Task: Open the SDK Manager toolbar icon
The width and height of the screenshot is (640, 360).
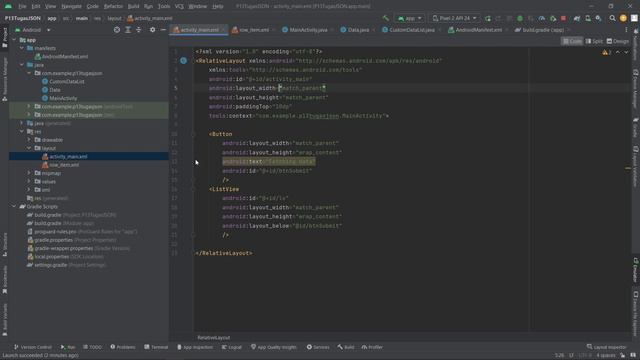Action: pyautogui.click(x=598, y=18)
